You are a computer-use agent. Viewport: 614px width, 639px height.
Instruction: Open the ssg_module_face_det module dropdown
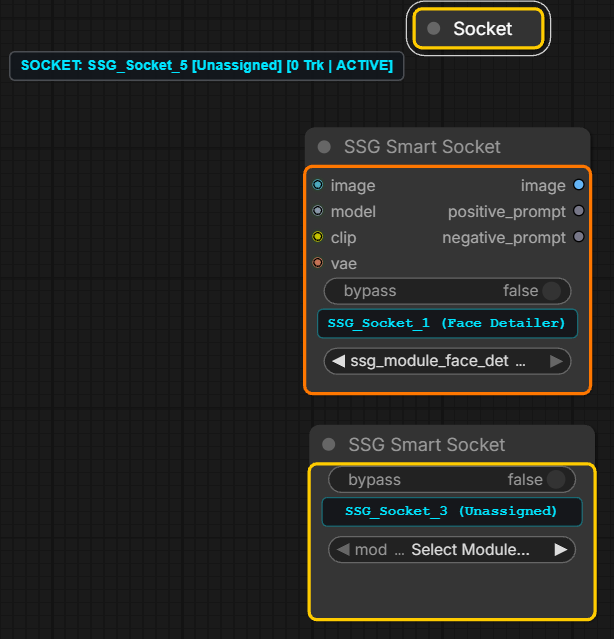[x=447, y=361]
